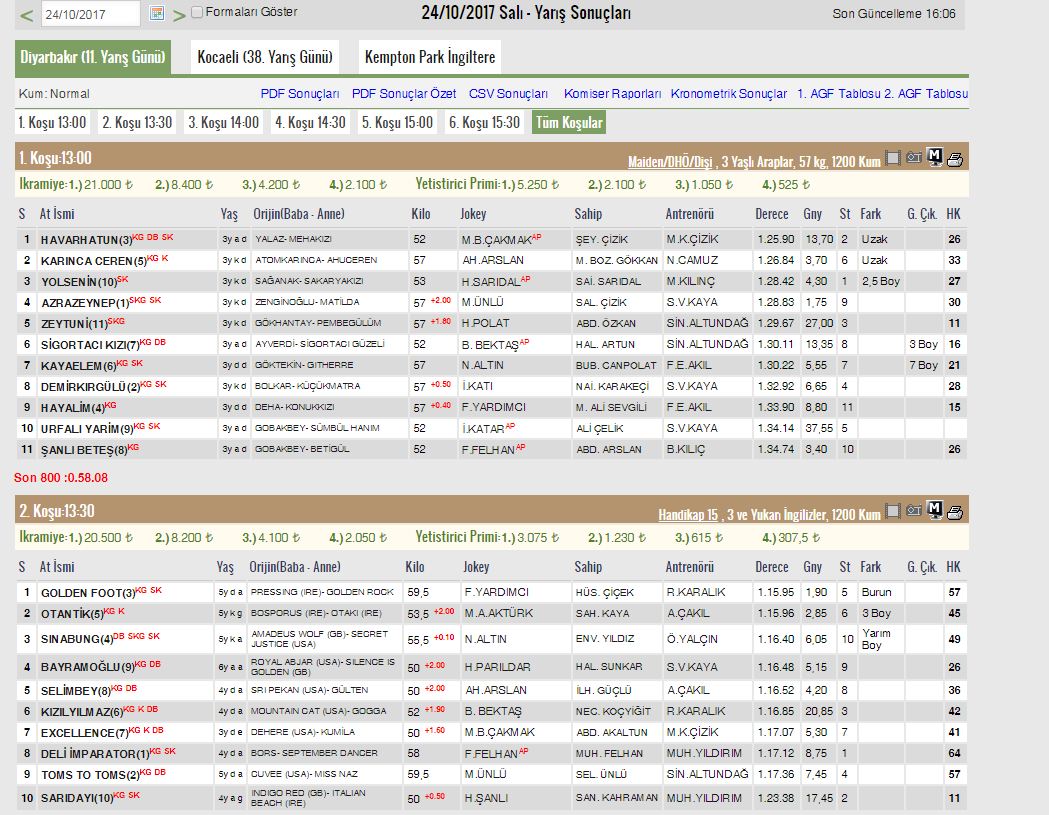Click photo finish camera icon for 1. Koşu
This screenshot has height=815, width=1049.
(x=914, y=157)
